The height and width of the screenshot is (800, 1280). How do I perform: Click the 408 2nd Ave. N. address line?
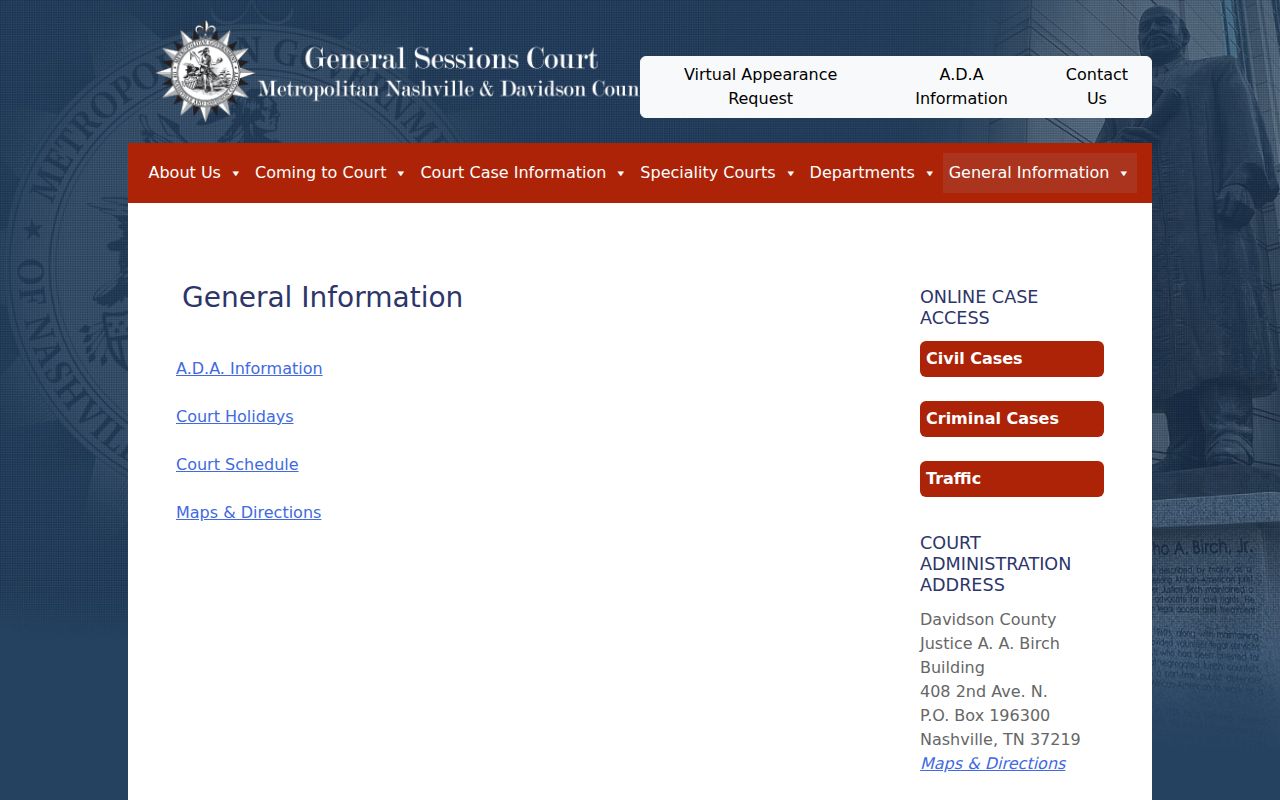(984, 691)
